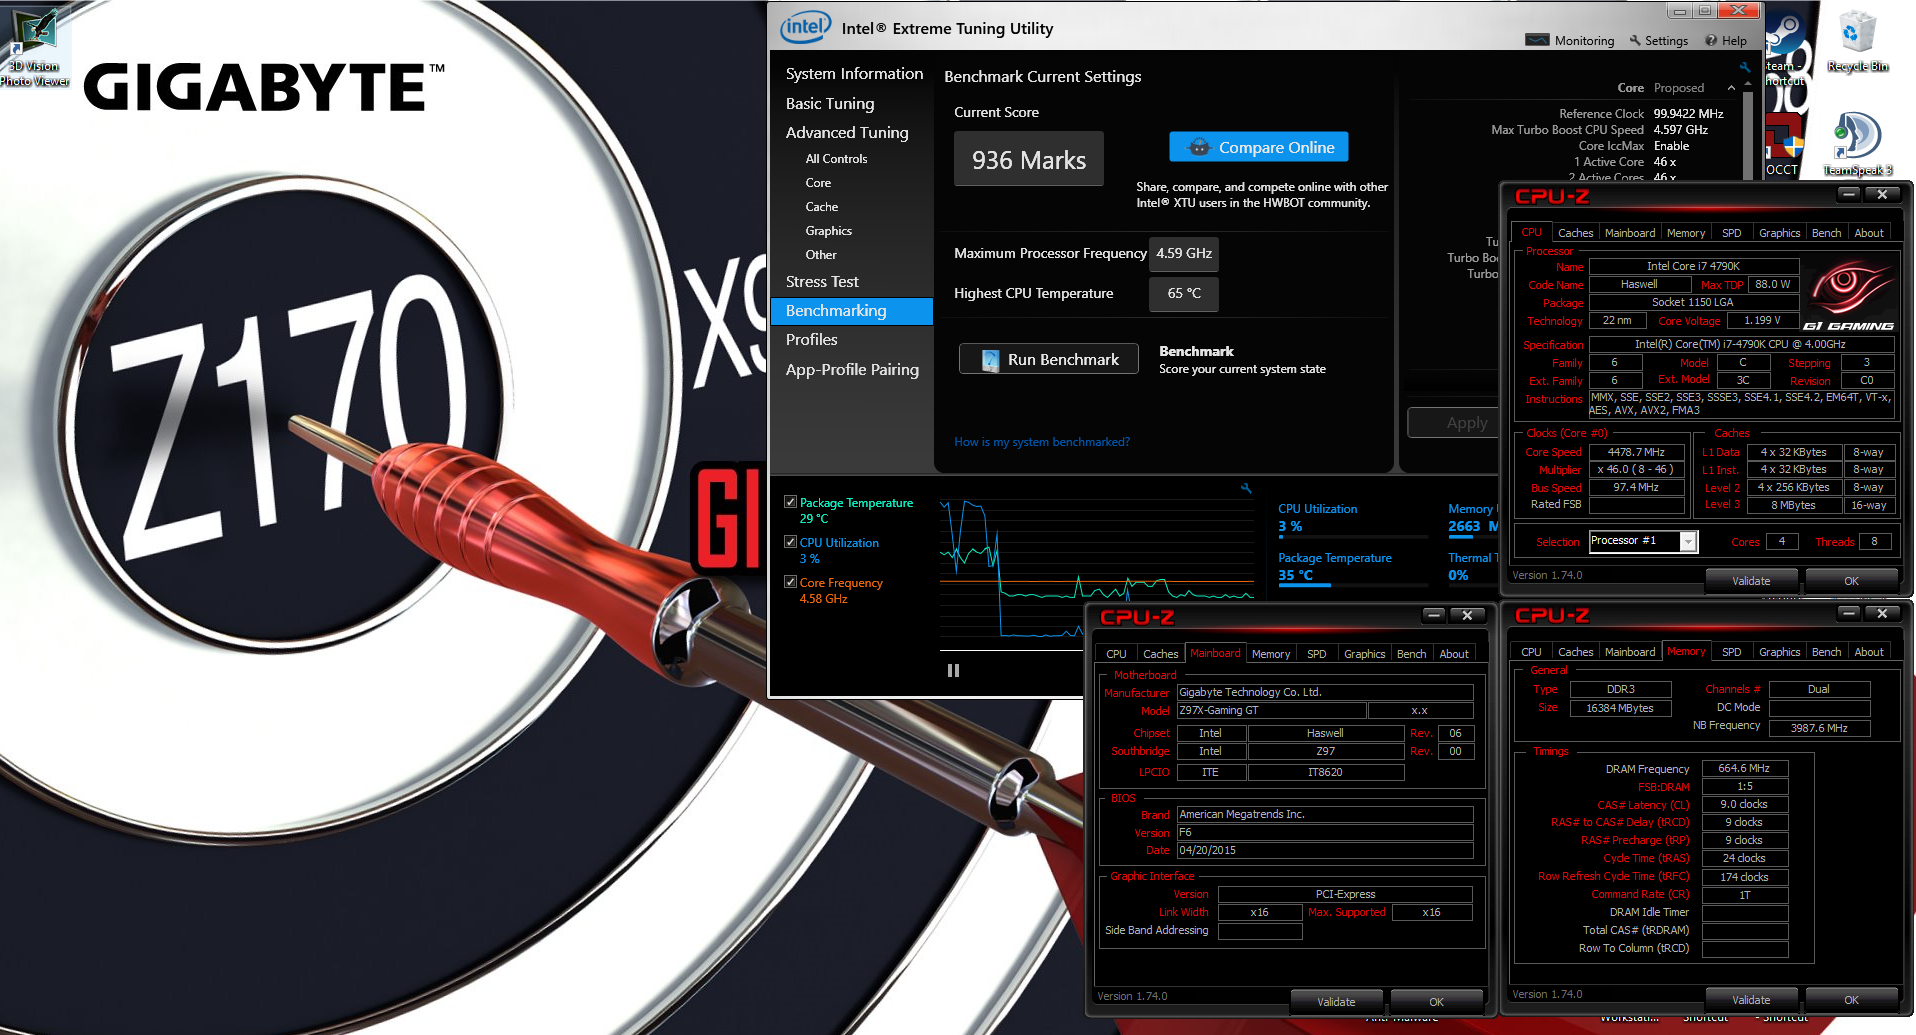Select Other under Advanced Tuning
The height and width of the screenshot is (1035, 1916).
tap(821, 254)
